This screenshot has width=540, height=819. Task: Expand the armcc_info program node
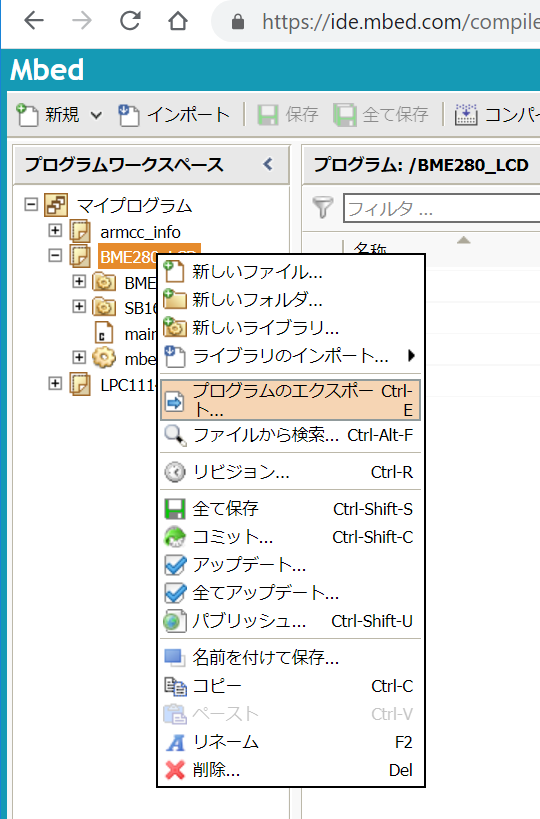pyautogui.click(x=55, y=230)
